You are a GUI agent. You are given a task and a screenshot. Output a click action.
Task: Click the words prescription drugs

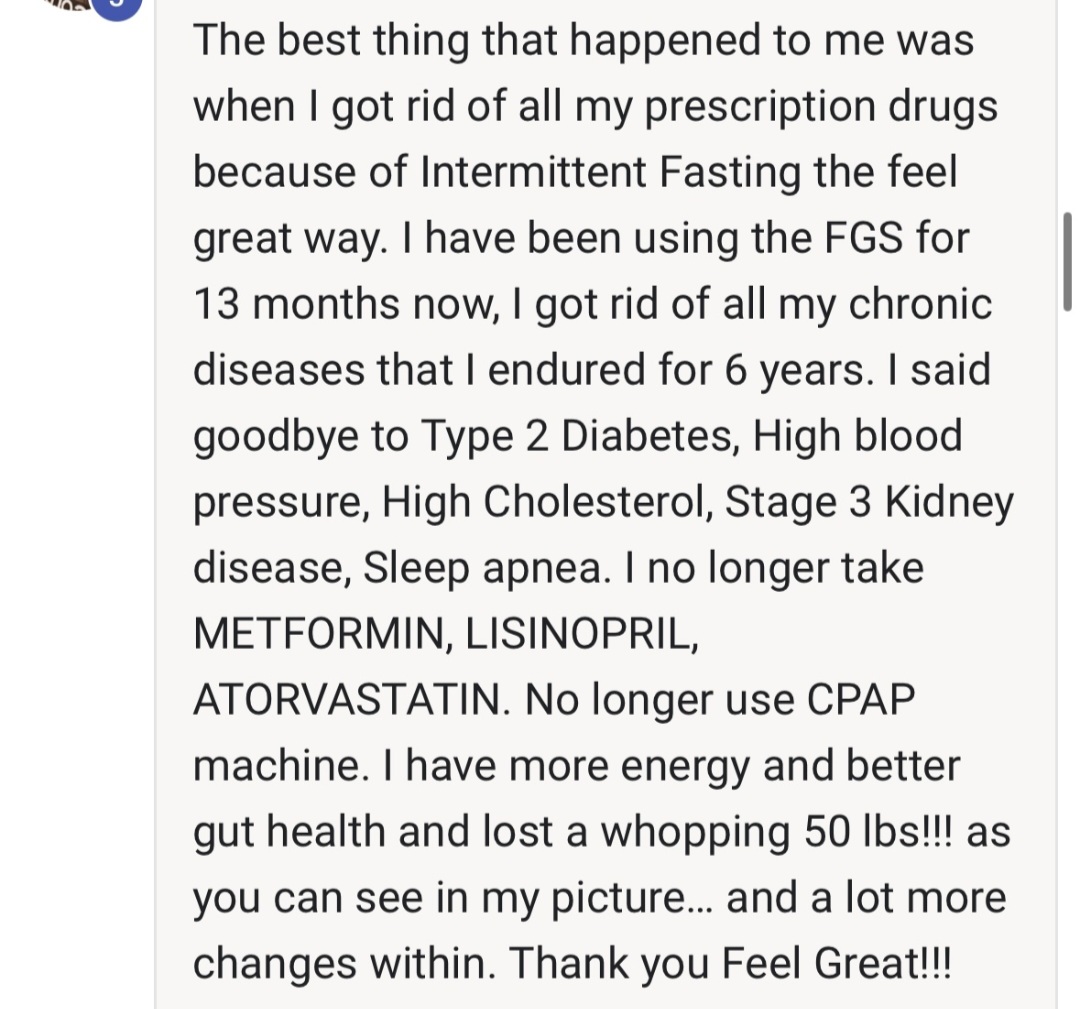[x=821, y=107]
